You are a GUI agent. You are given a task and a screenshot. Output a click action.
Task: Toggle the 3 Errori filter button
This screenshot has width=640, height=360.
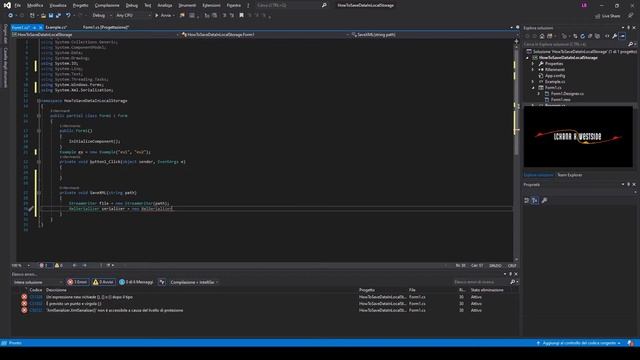pos(78,282)
